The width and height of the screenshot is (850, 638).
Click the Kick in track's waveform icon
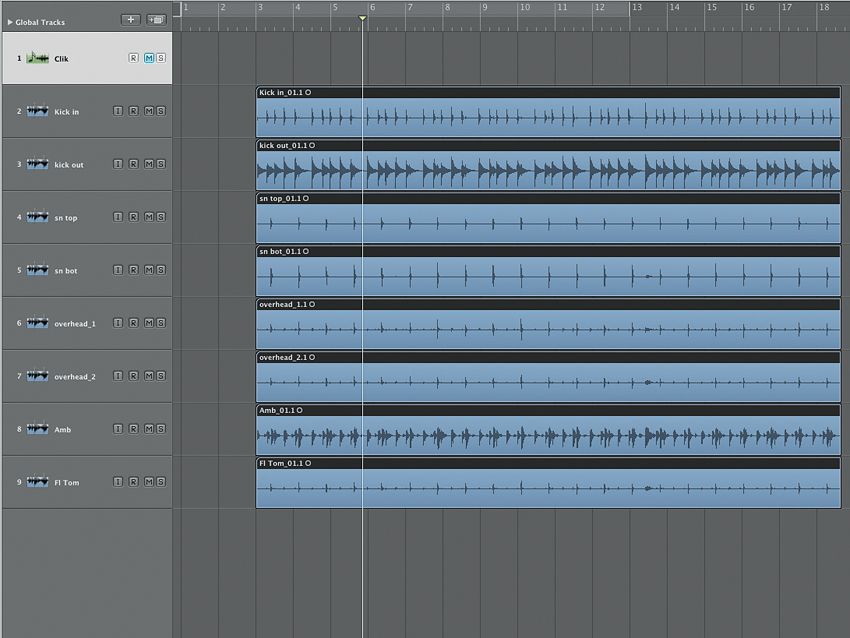[37, 111]
